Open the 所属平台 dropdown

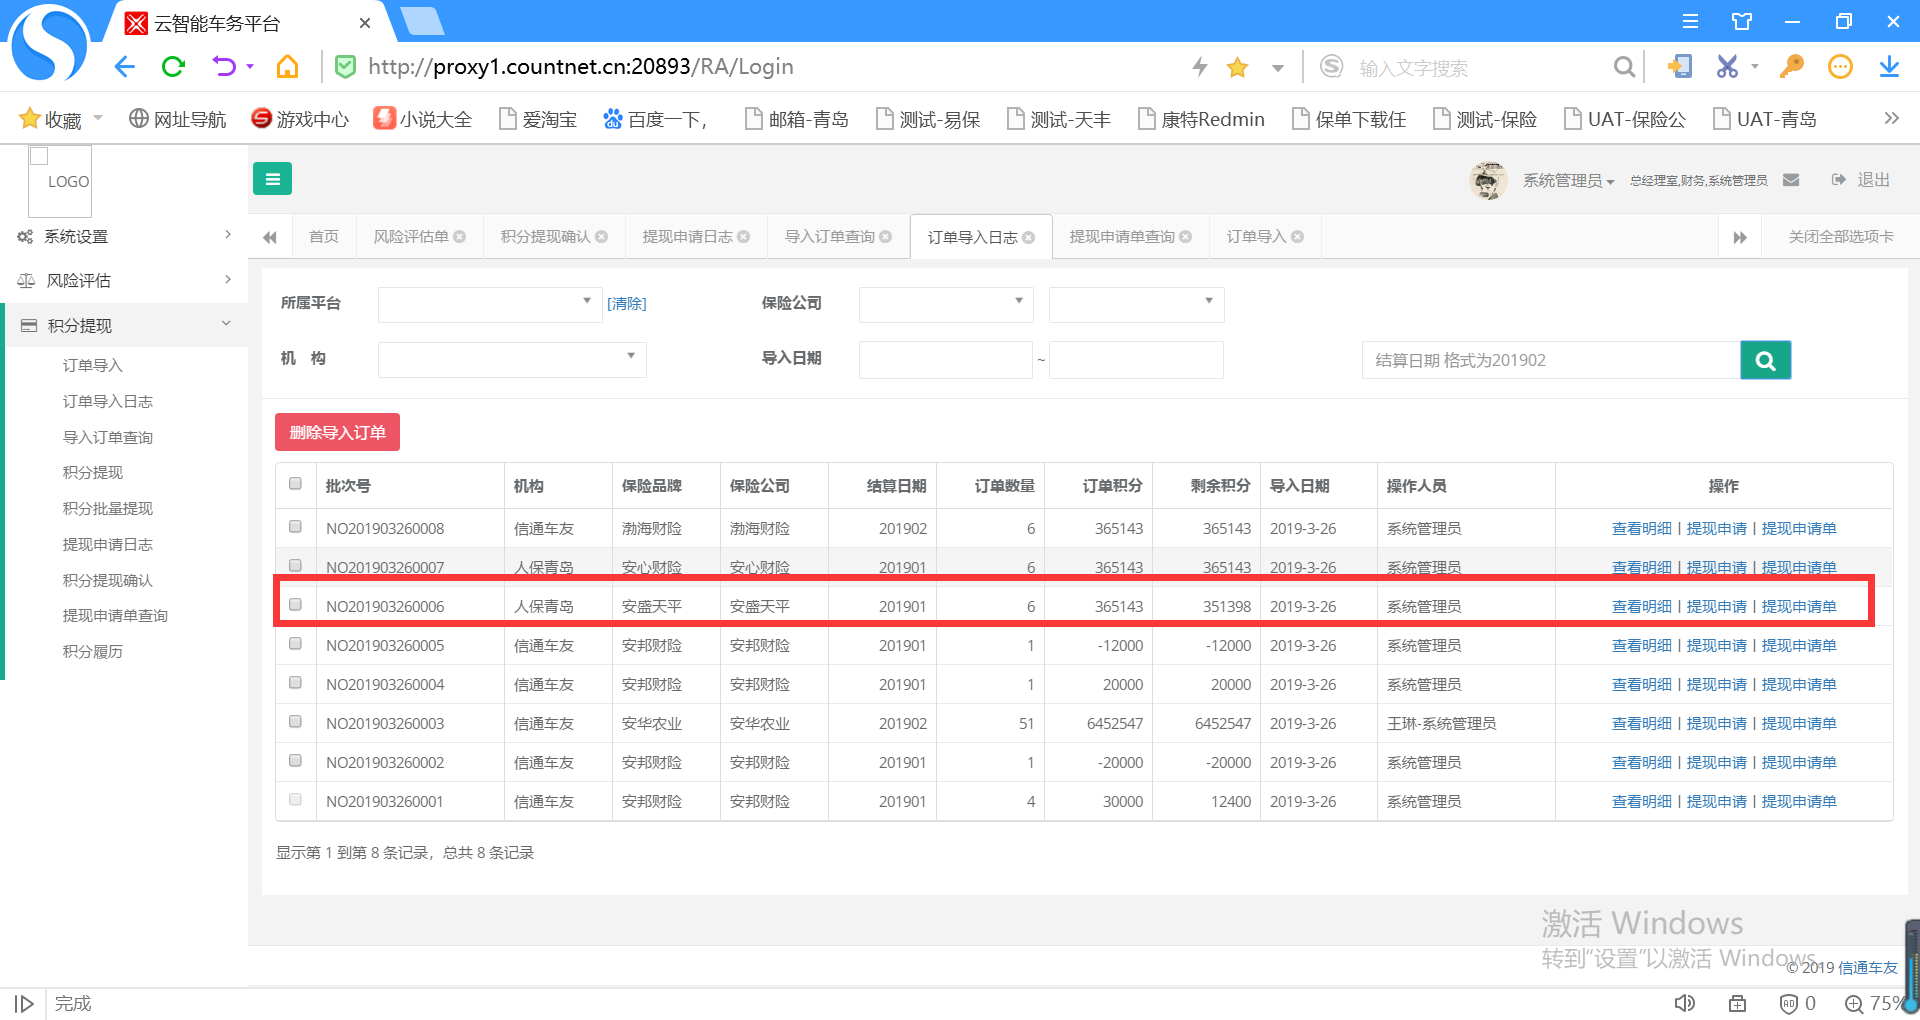489,304
